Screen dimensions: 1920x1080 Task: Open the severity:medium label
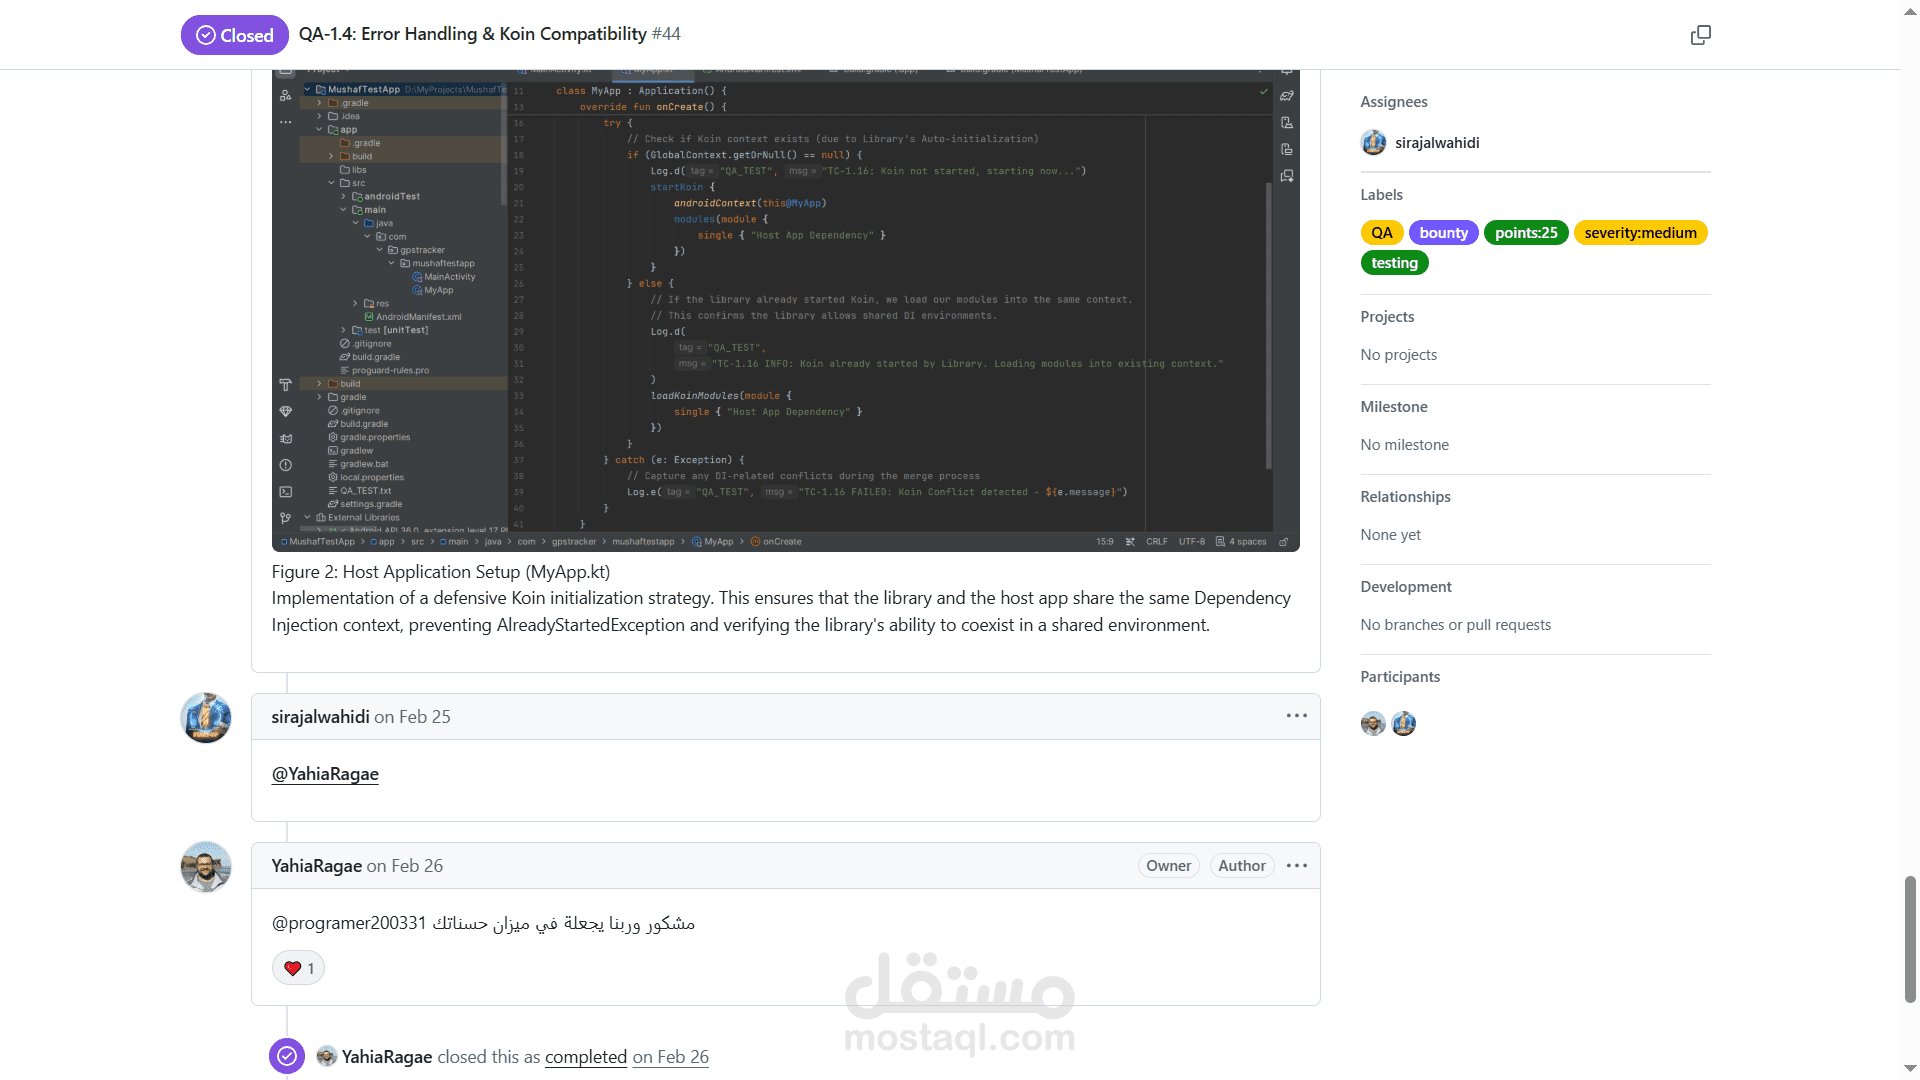point(1640,233)
